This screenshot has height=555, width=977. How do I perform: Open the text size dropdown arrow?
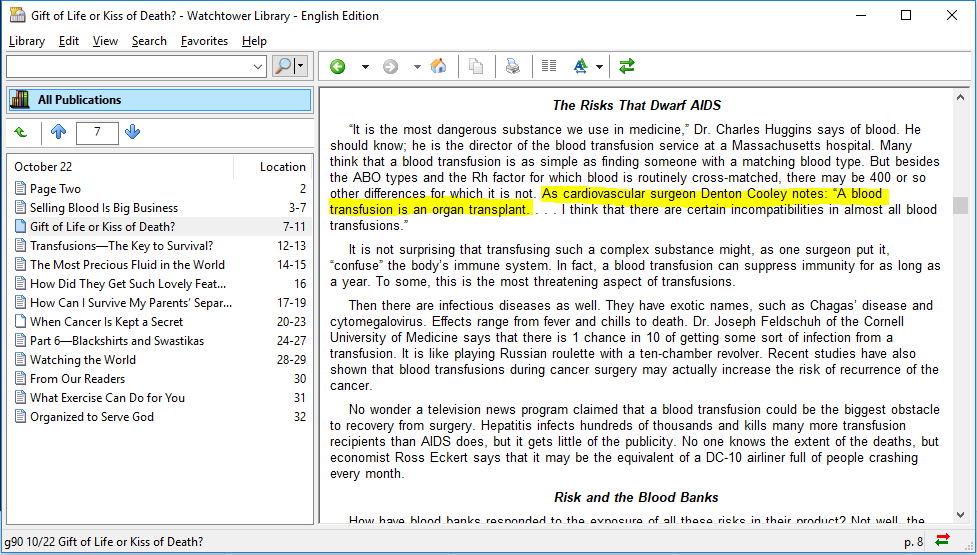(599, 67)
